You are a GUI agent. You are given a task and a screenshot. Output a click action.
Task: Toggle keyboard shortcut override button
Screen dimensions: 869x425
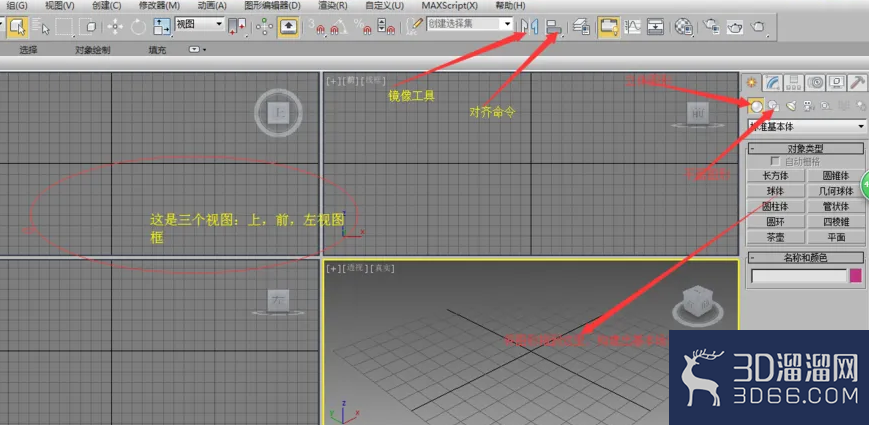289,26
